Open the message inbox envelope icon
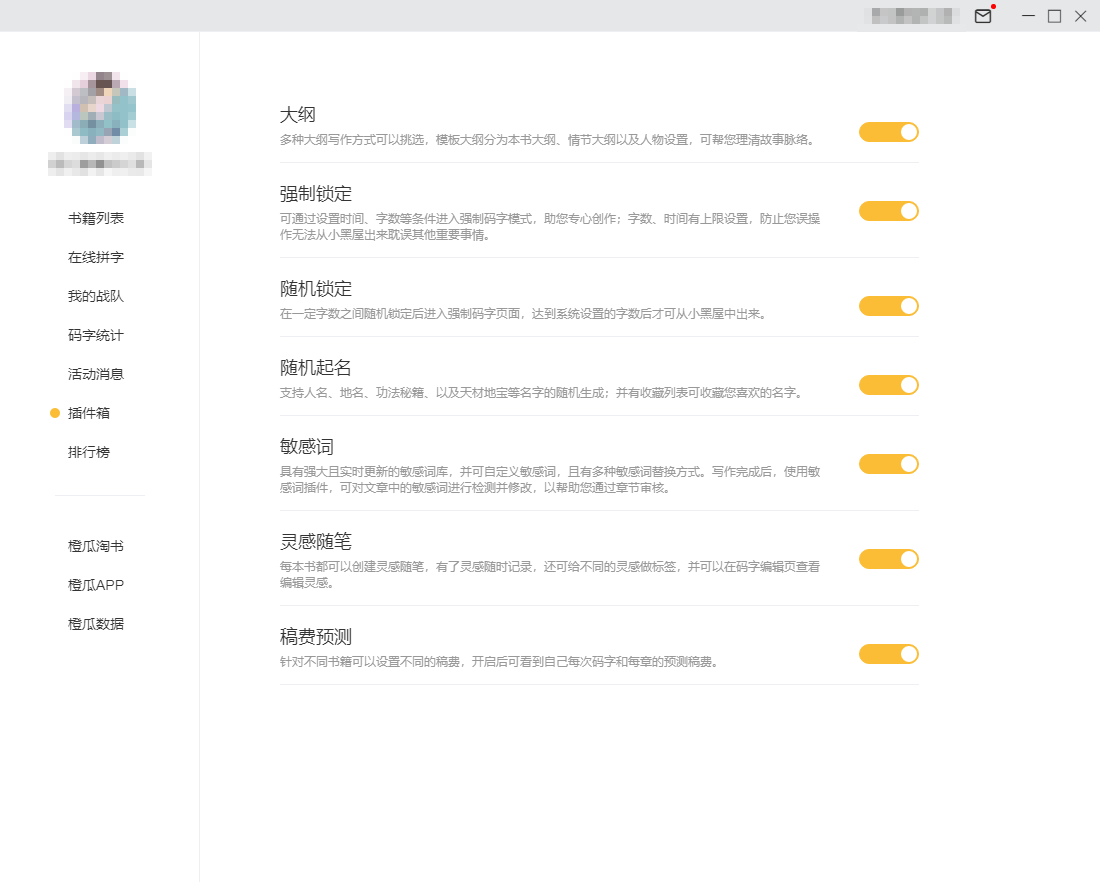The image size is (1100, 882). tap(982, 16)
